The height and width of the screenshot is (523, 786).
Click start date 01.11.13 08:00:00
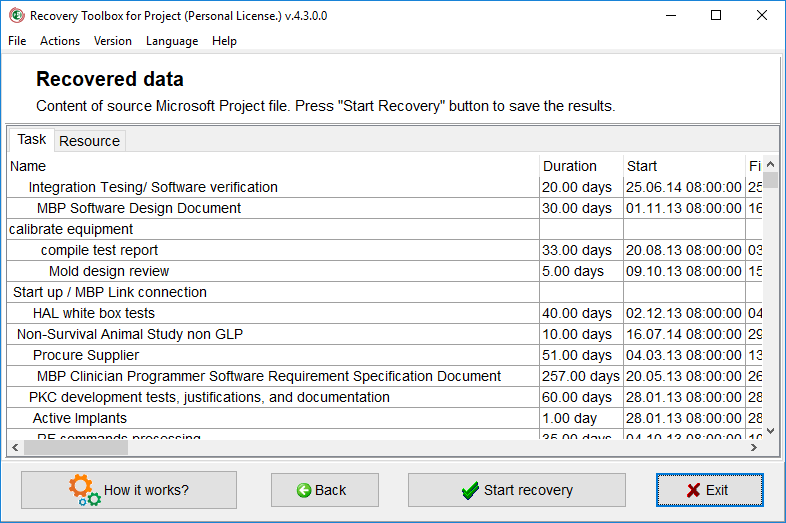(684, 208)
